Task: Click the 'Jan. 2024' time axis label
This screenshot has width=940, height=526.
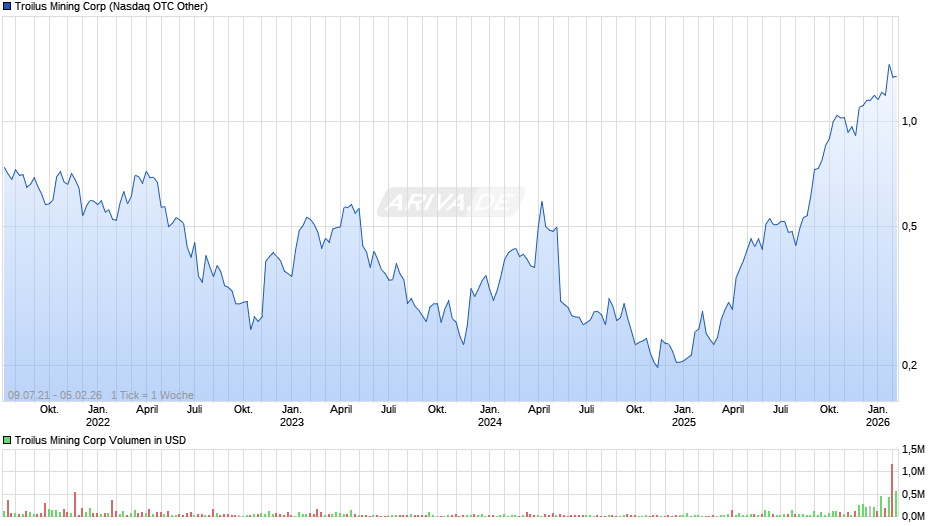Action: click(490, 416)
